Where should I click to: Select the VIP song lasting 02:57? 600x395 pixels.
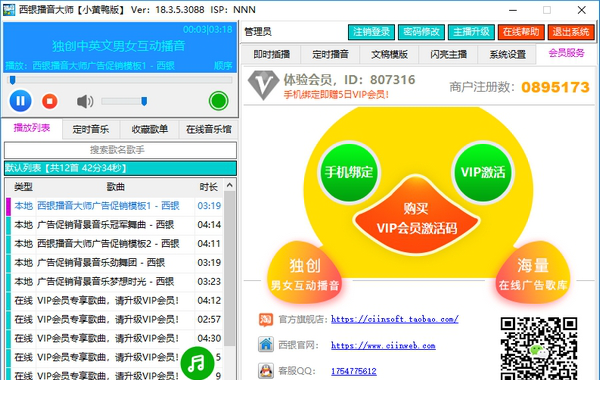(114, 320)
